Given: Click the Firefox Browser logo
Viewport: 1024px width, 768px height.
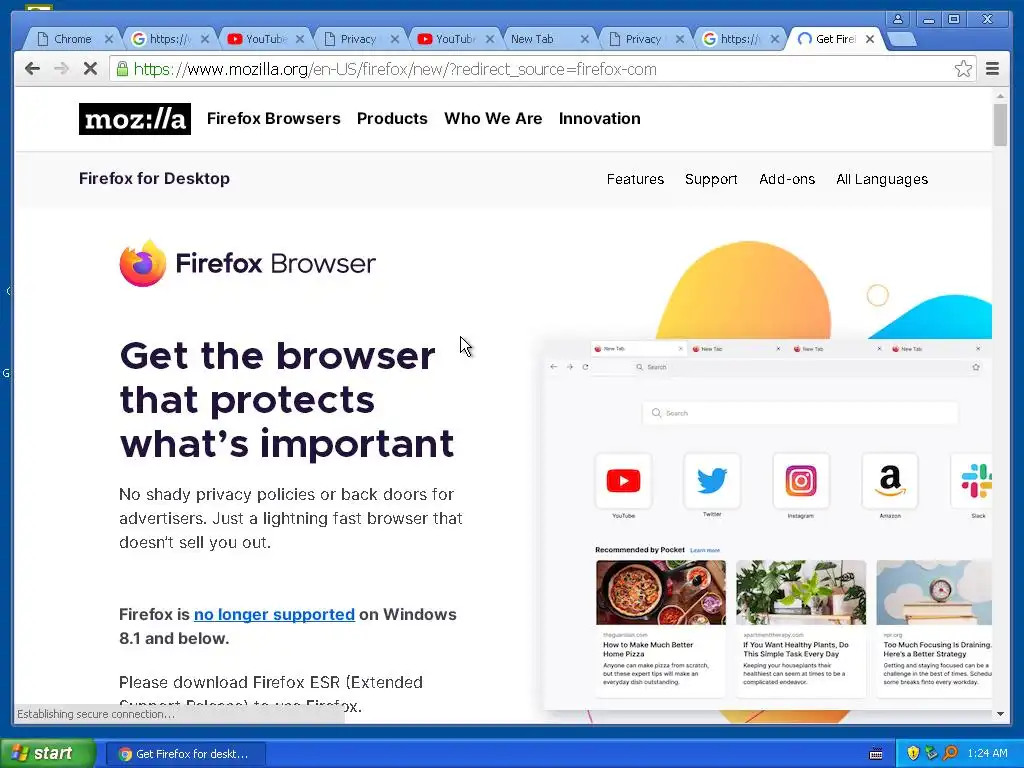Looking at the screenshot, I should point(248,263).
